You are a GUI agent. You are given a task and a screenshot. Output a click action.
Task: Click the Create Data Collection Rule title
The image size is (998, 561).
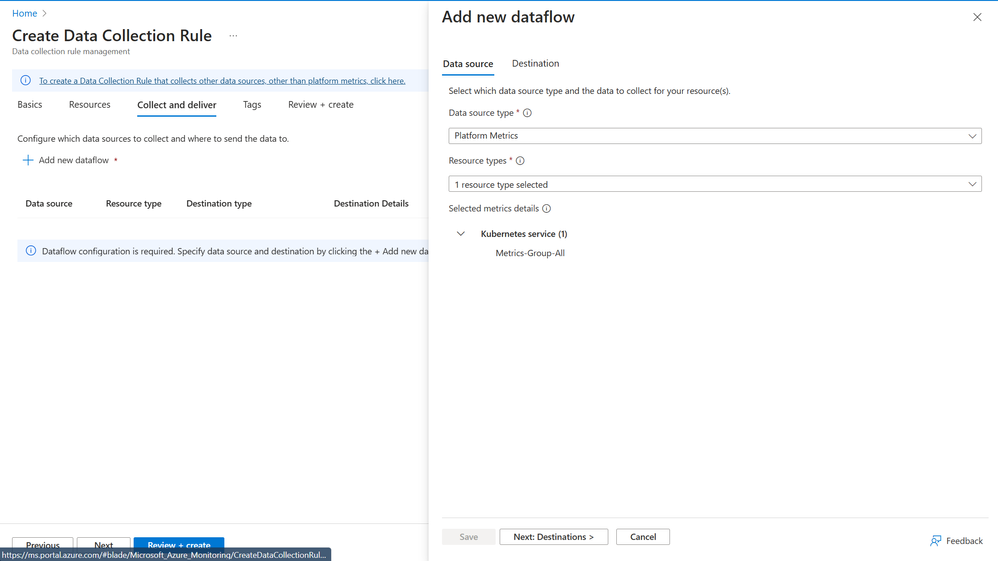point(112,36)
